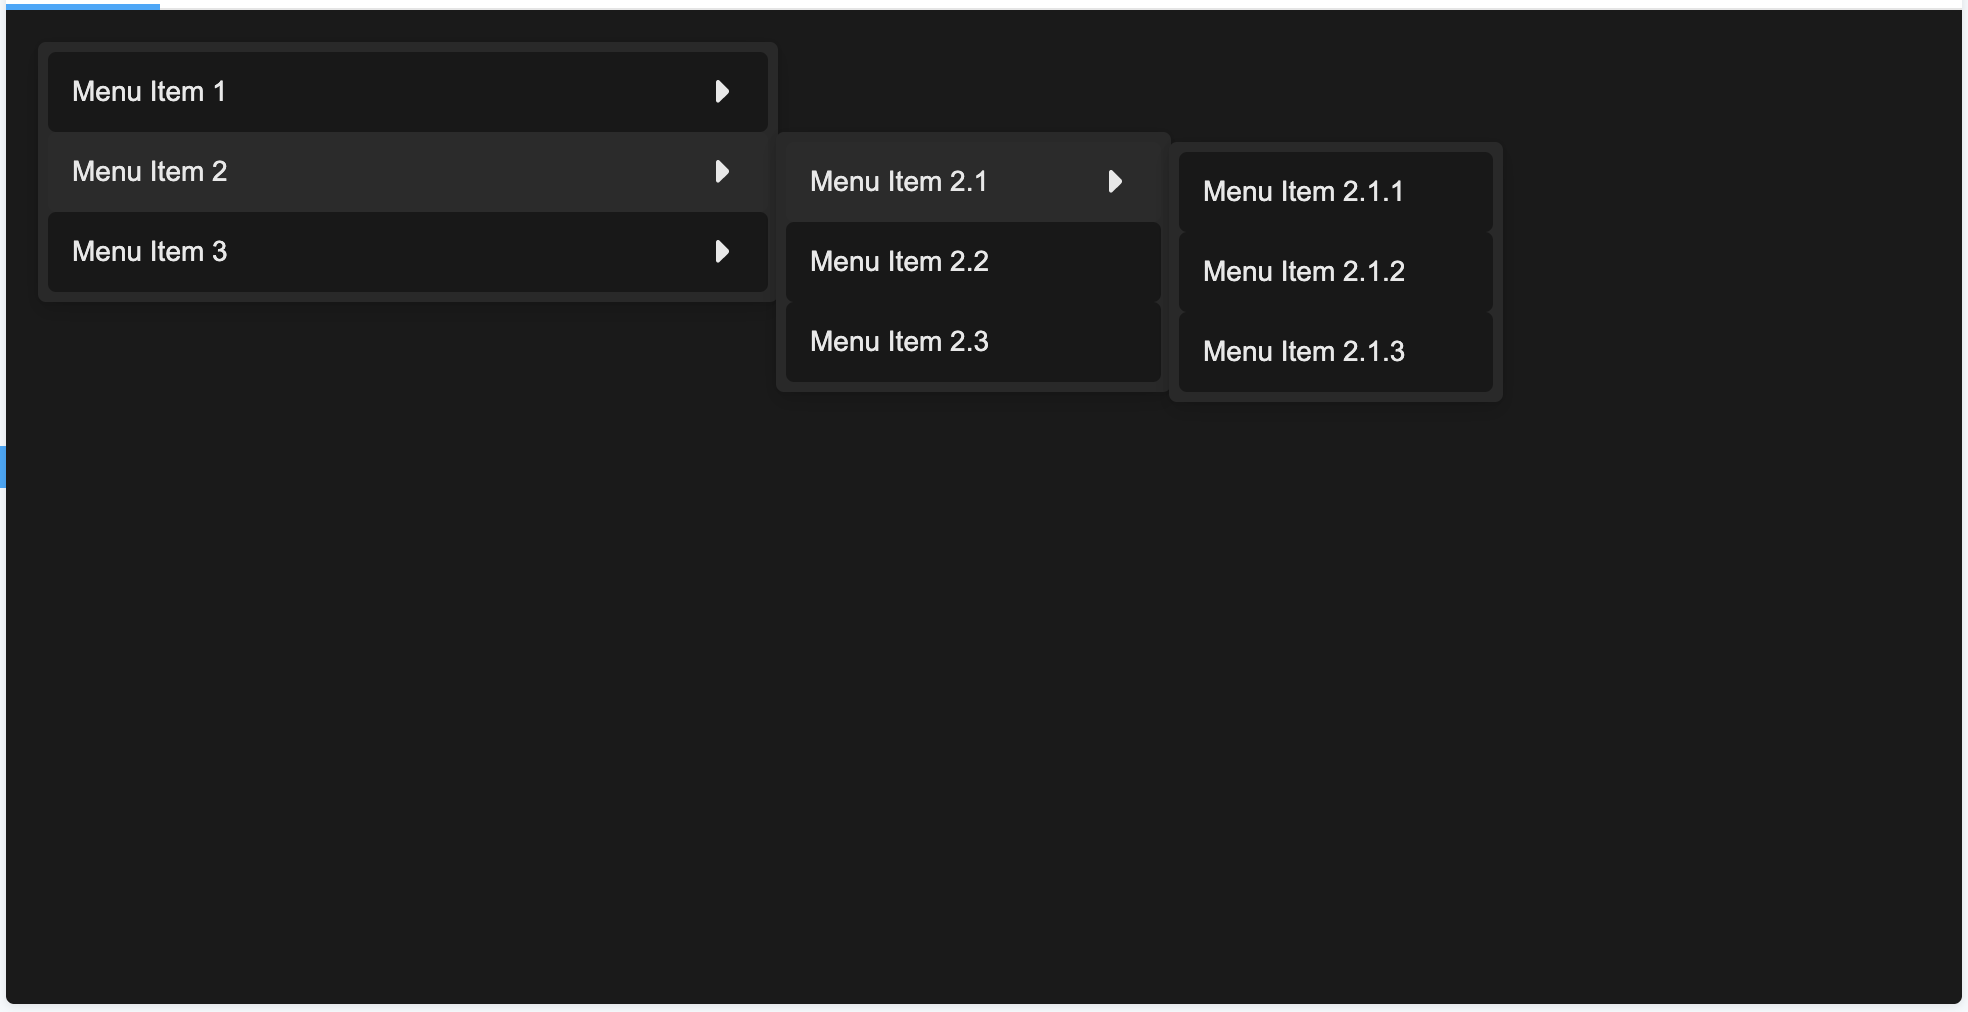1968x1012 pixels.
Task: Expand the arrow next to Menu Item 3
Action: (x=722, y=252)
